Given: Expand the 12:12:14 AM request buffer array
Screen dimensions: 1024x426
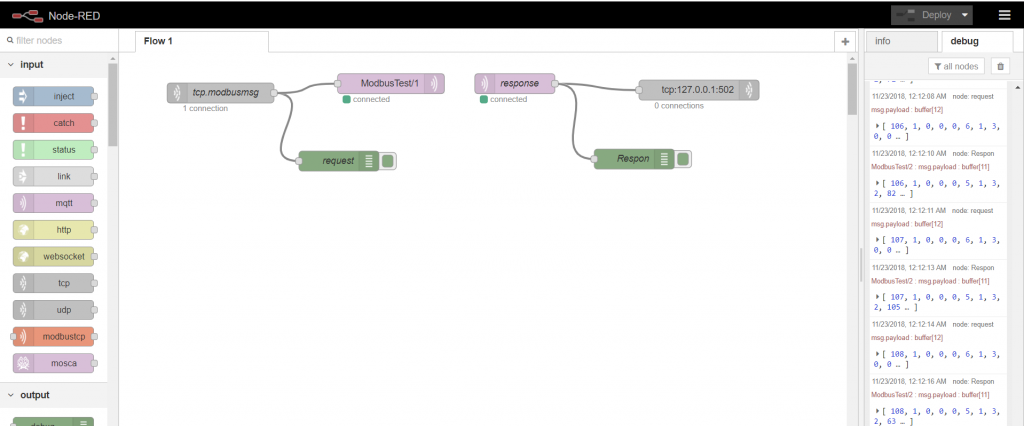Looking at the screenshot, I should pyautogui.click(x=878, y=353).
